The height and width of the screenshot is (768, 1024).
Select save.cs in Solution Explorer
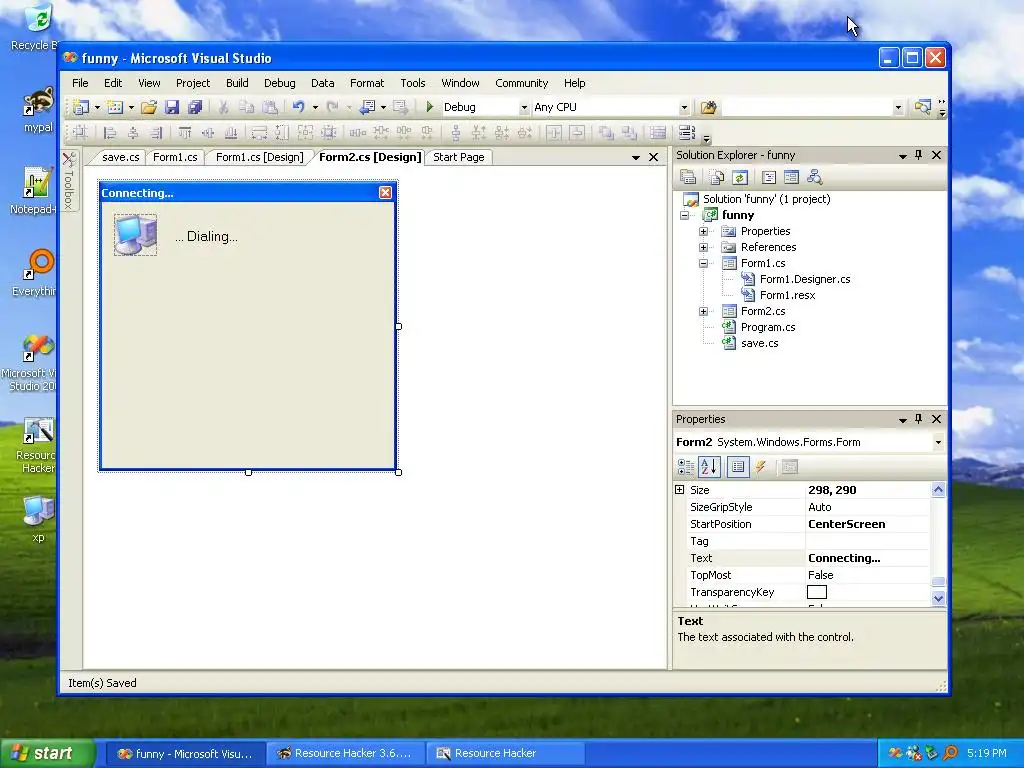(x=759, y=344)
